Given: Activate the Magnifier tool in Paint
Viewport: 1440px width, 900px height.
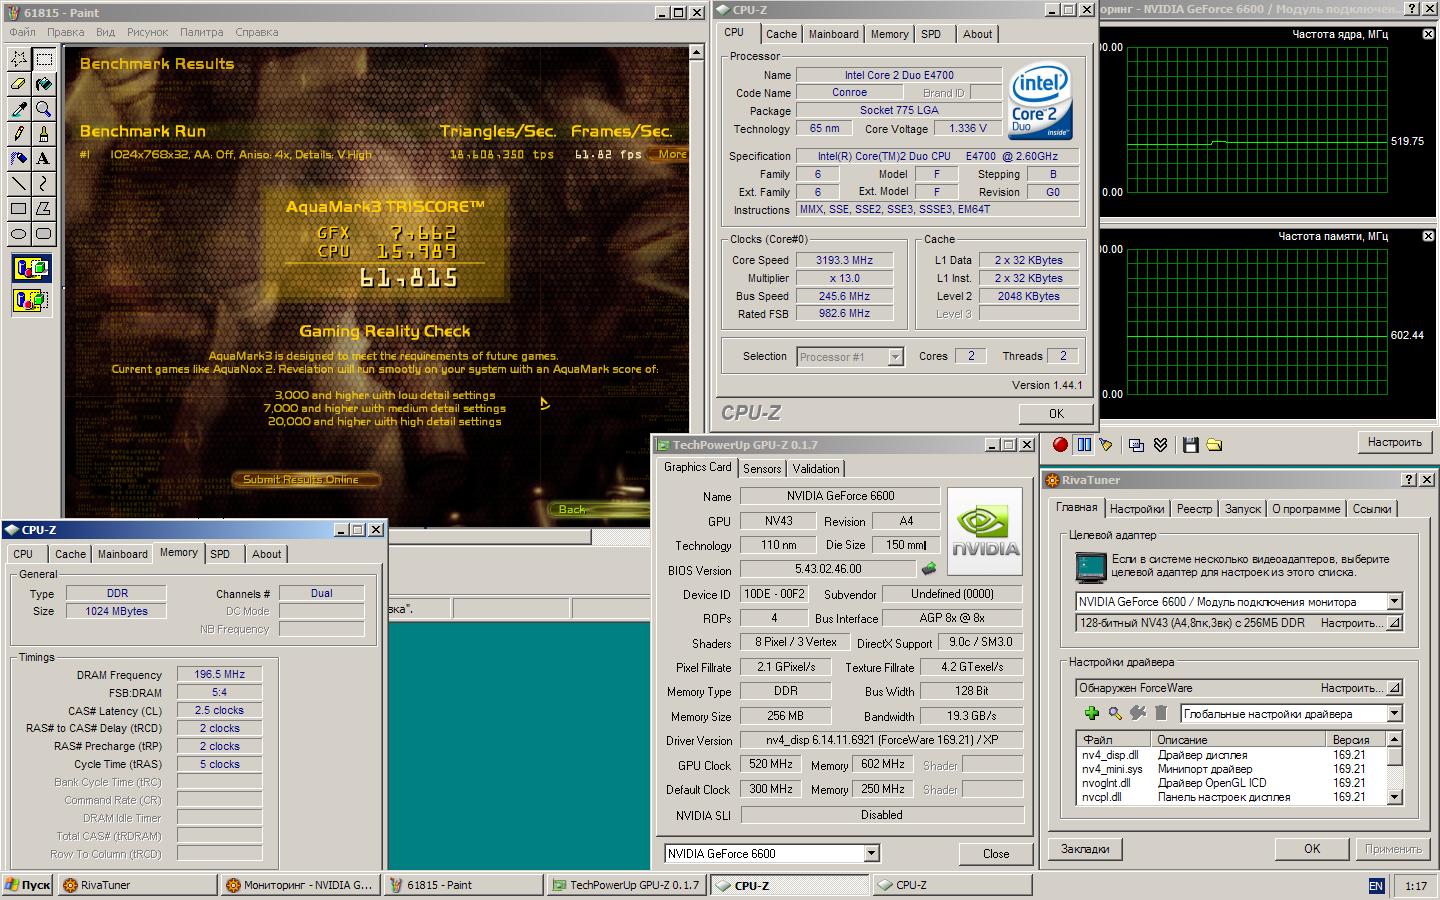Looking at the screenshot, I should click(44, 110).
